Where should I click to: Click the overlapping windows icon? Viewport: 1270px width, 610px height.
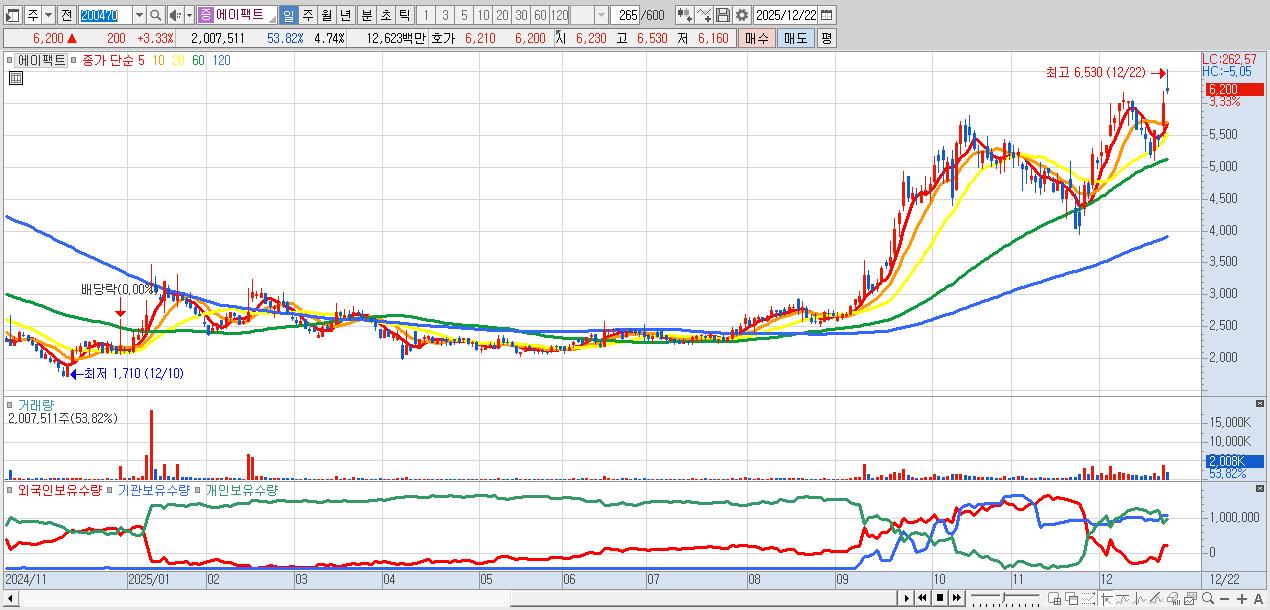coord(1071,598)
